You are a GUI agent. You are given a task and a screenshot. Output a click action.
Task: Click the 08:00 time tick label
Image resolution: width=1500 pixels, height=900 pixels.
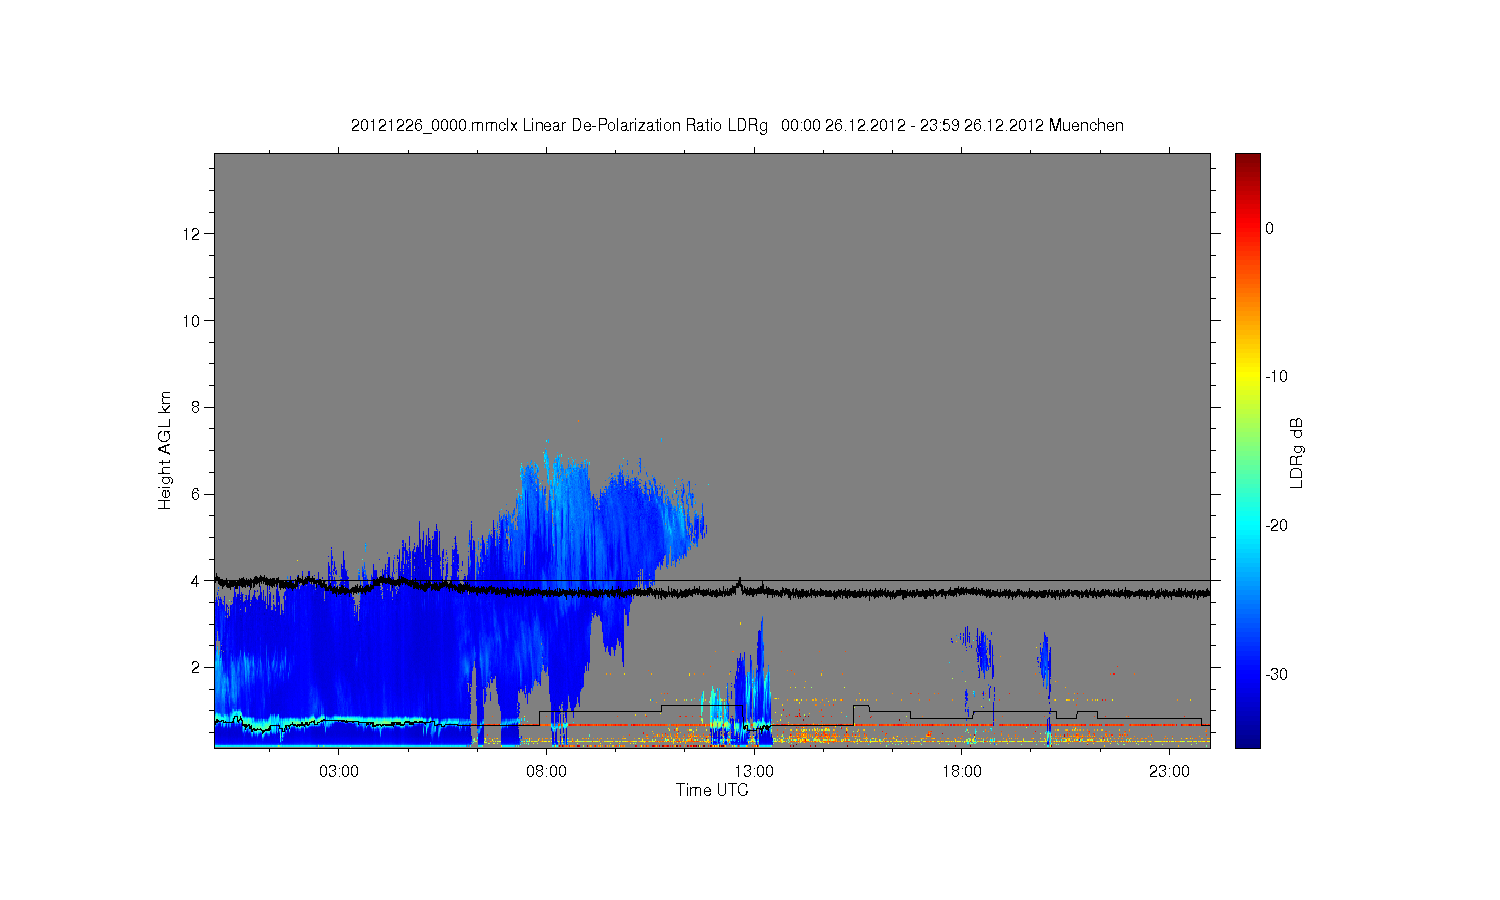point(546,772)
